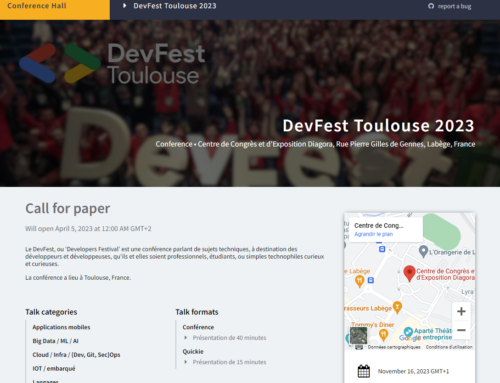Select DevFest Toulouse 2023 breadcrumb in the header
The height and width of the screenshot is (383, 500).
tap(175, 6)
